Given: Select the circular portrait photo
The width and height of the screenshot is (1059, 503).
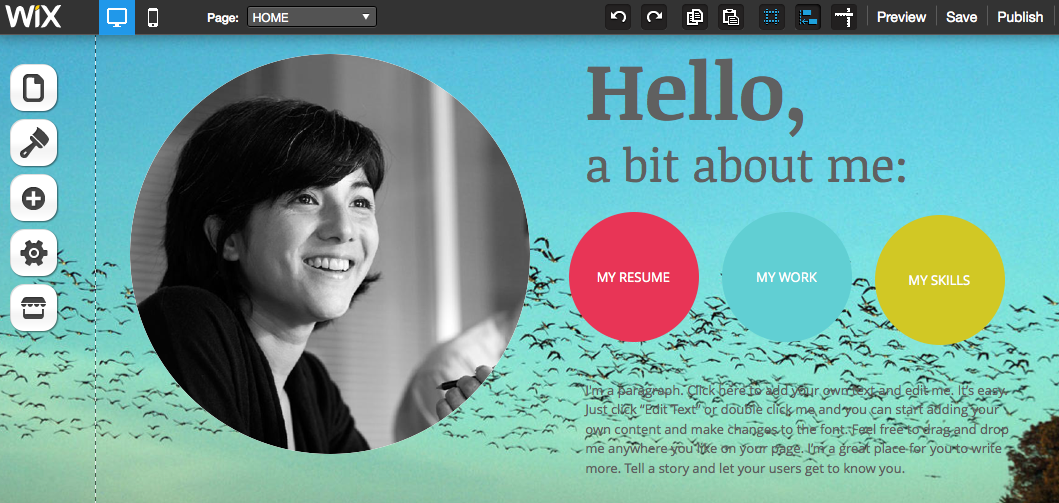Looking at the screenshot, I should pyautogui.click(x=330, y=253).
